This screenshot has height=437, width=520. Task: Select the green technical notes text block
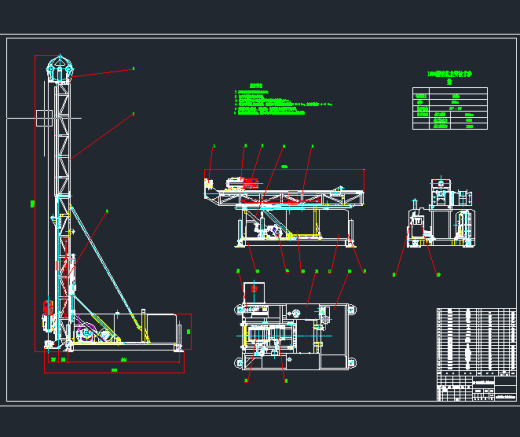pyautogui.click(x=283, y=99)
